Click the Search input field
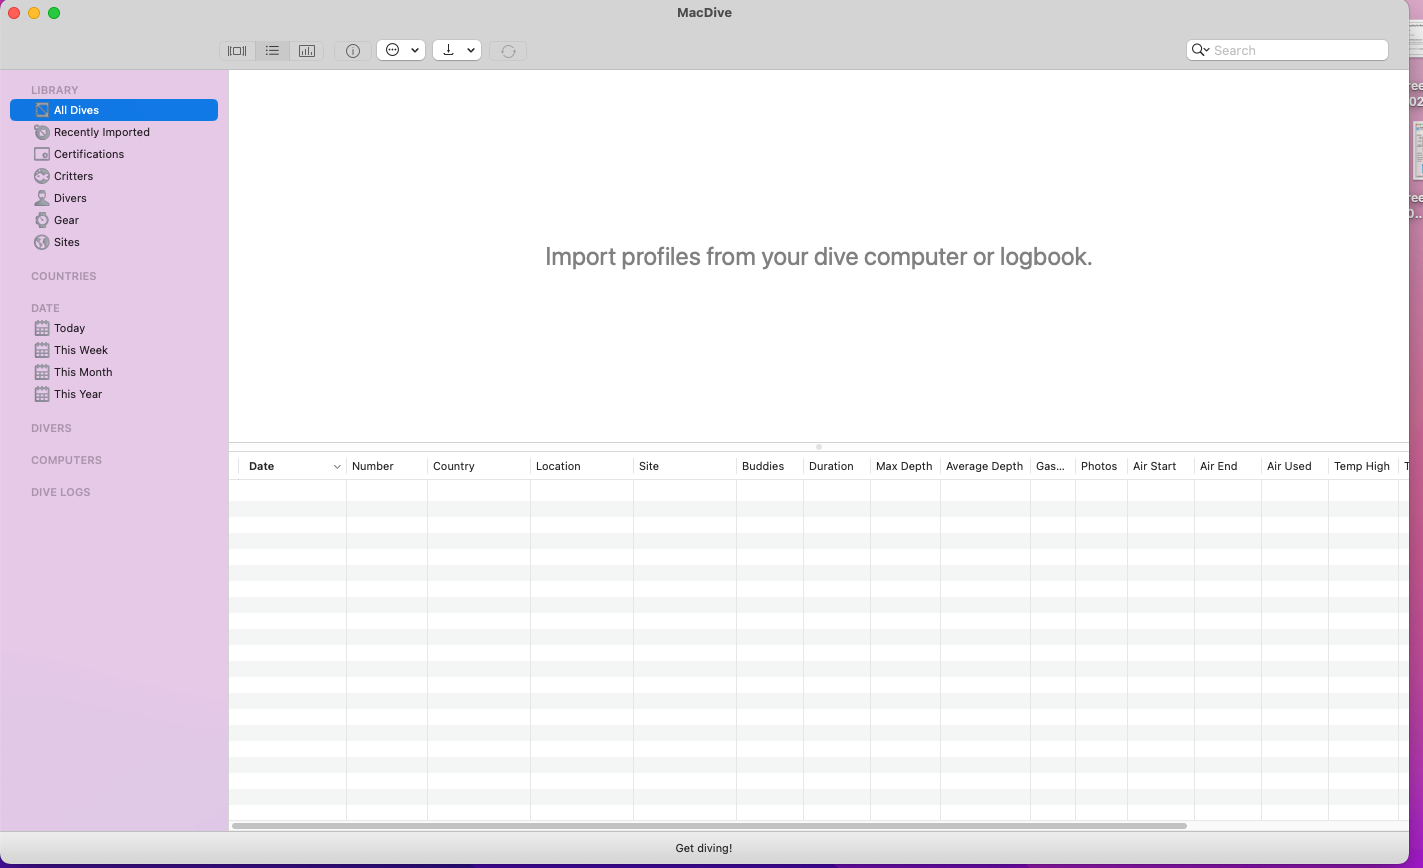Image resolution: width=1423 pixels, height=868 pixels. (x=1296, y=50)
